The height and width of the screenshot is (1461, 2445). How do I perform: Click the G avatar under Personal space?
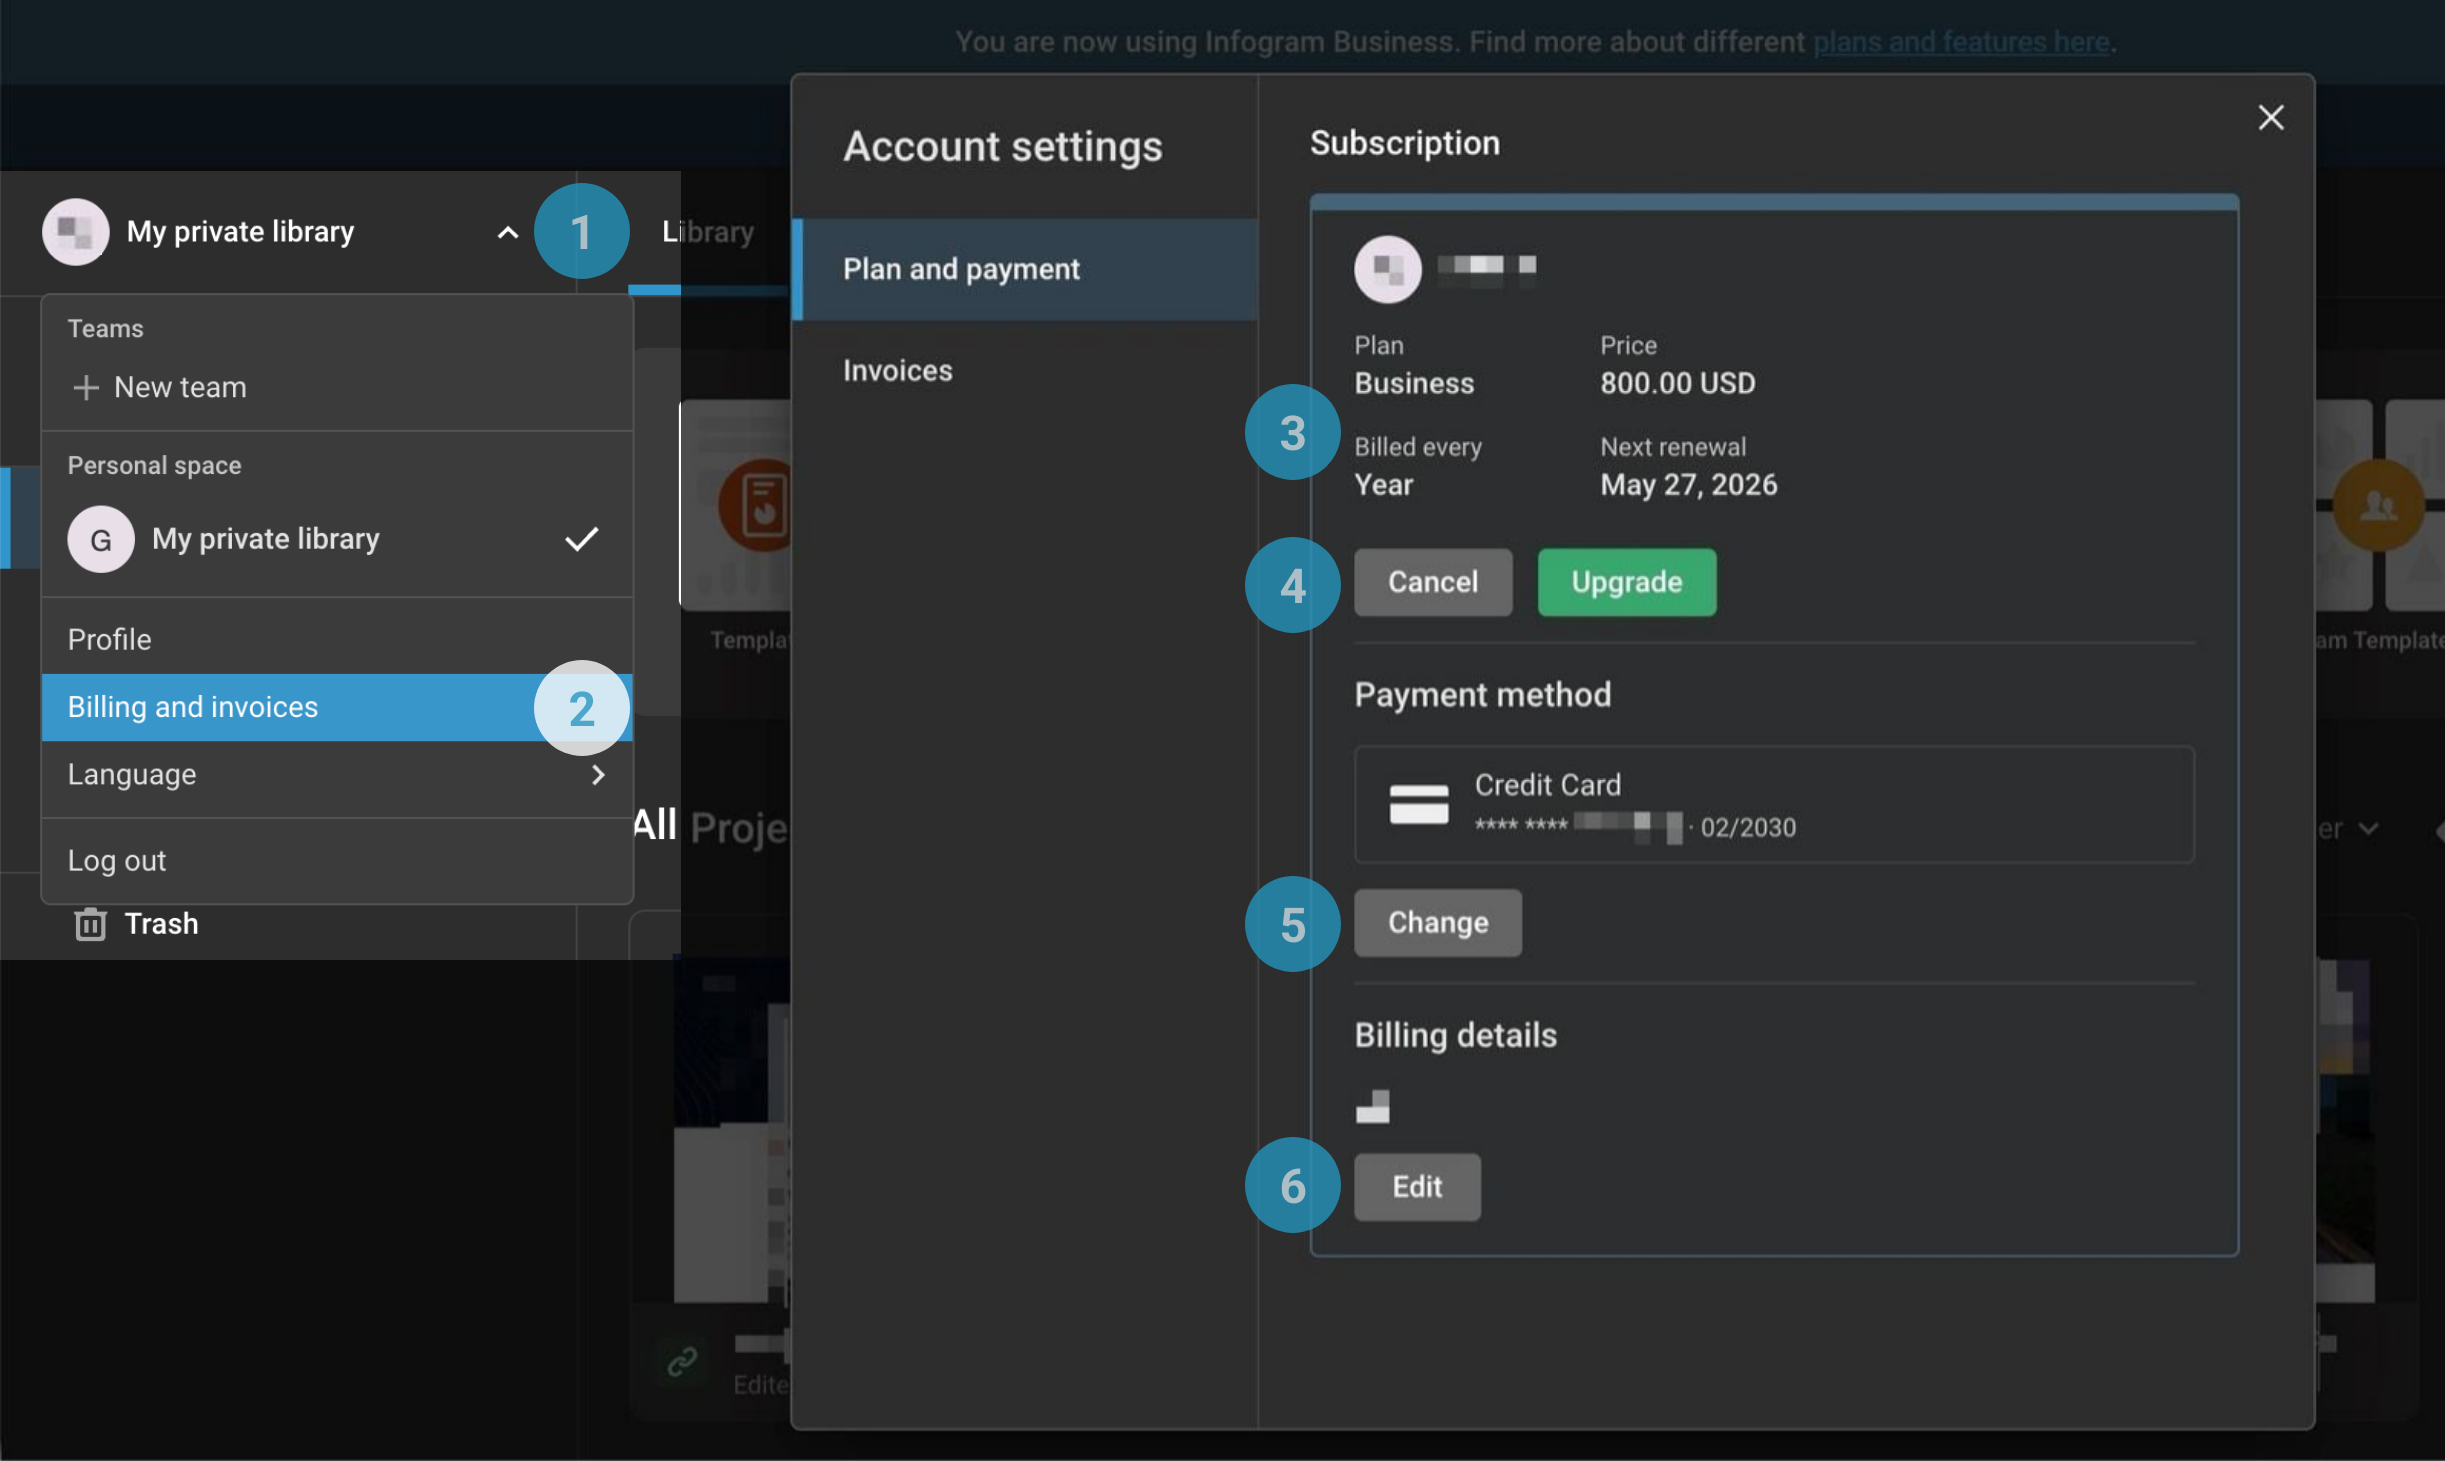[100, 538]
